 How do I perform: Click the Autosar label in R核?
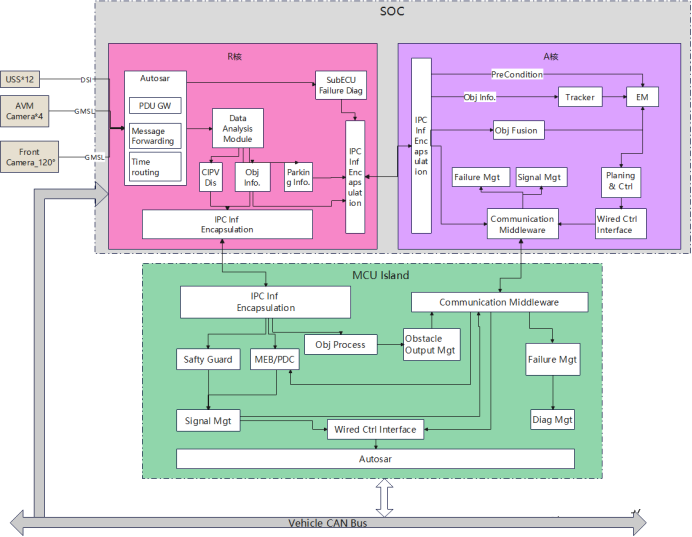tap(154, 79)
